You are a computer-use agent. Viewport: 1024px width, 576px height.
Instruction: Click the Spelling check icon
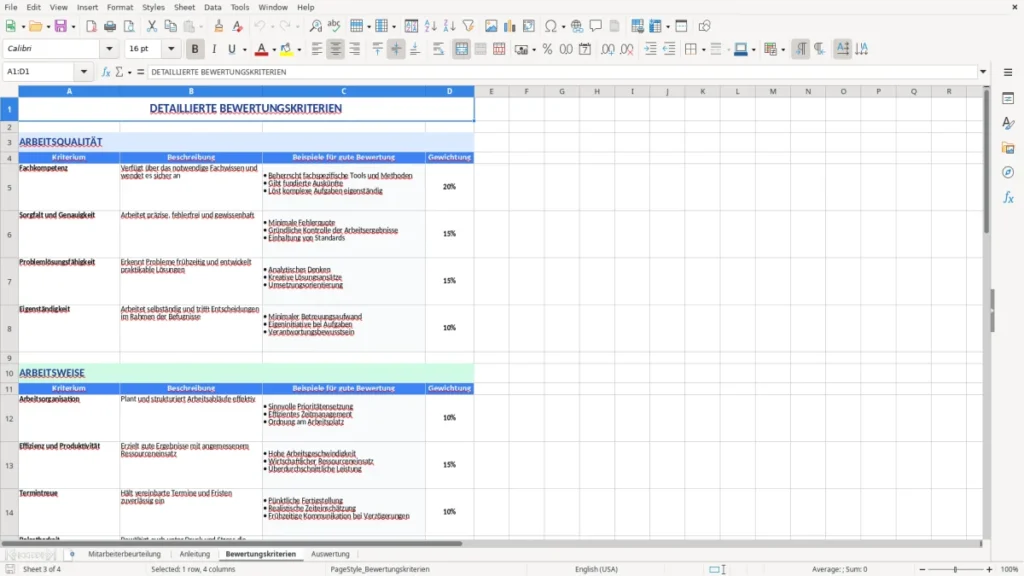[334, 26]
